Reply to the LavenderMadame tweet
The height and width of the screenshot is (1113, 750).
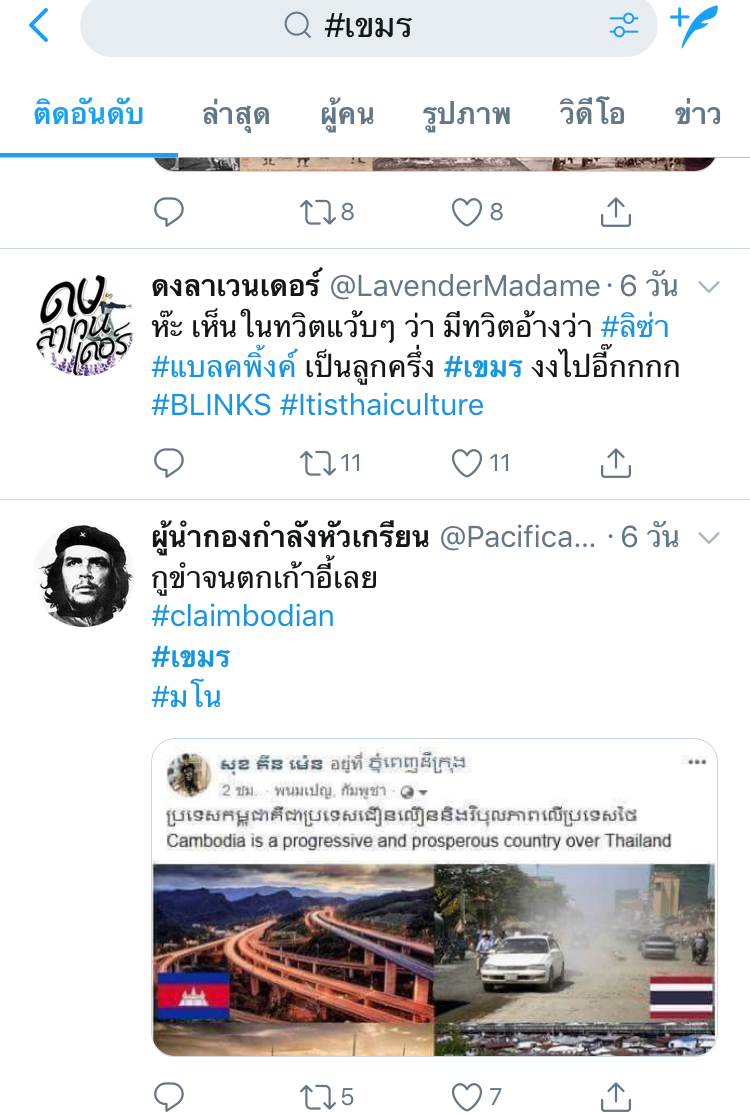[x=169, y=463]
